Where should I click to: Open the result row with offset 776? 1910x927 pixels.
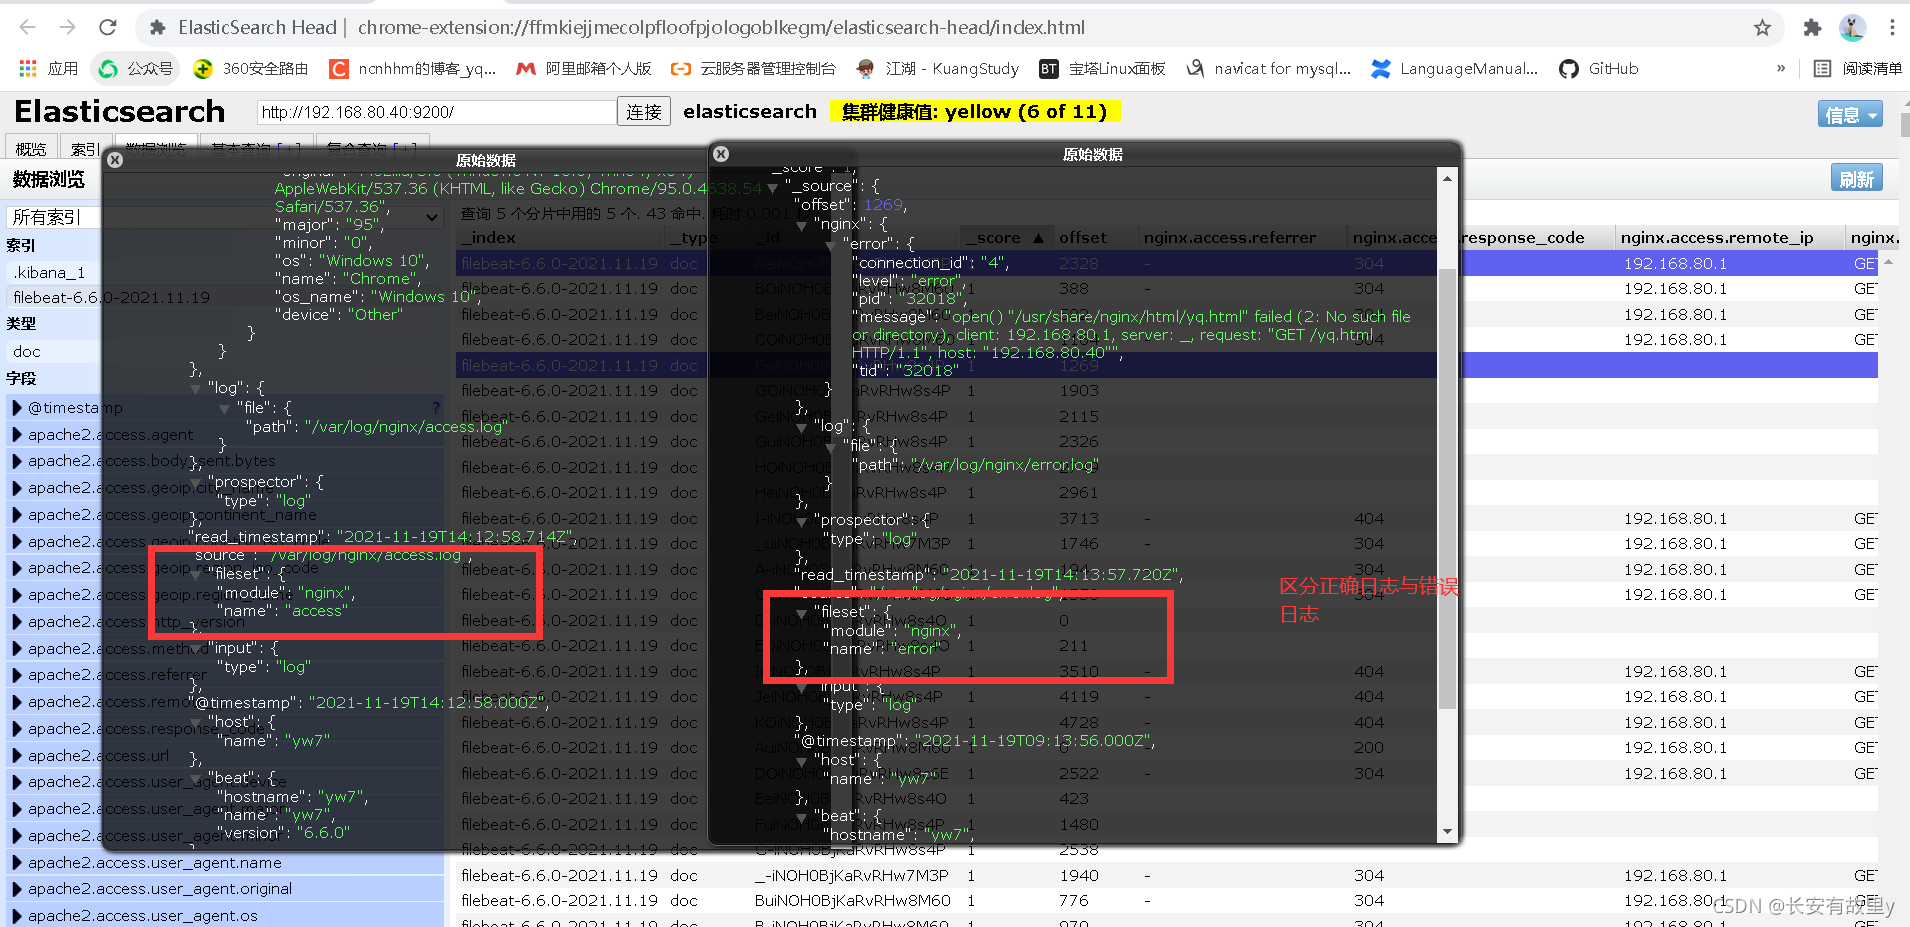(1167, 901)
